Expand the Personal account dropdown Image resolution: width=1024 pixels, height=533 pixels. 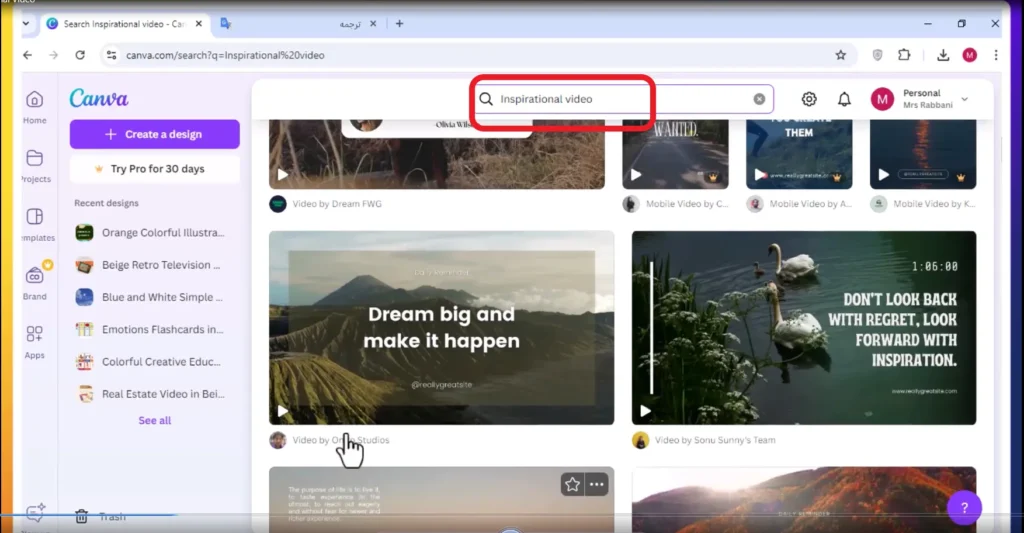(965, 99)
